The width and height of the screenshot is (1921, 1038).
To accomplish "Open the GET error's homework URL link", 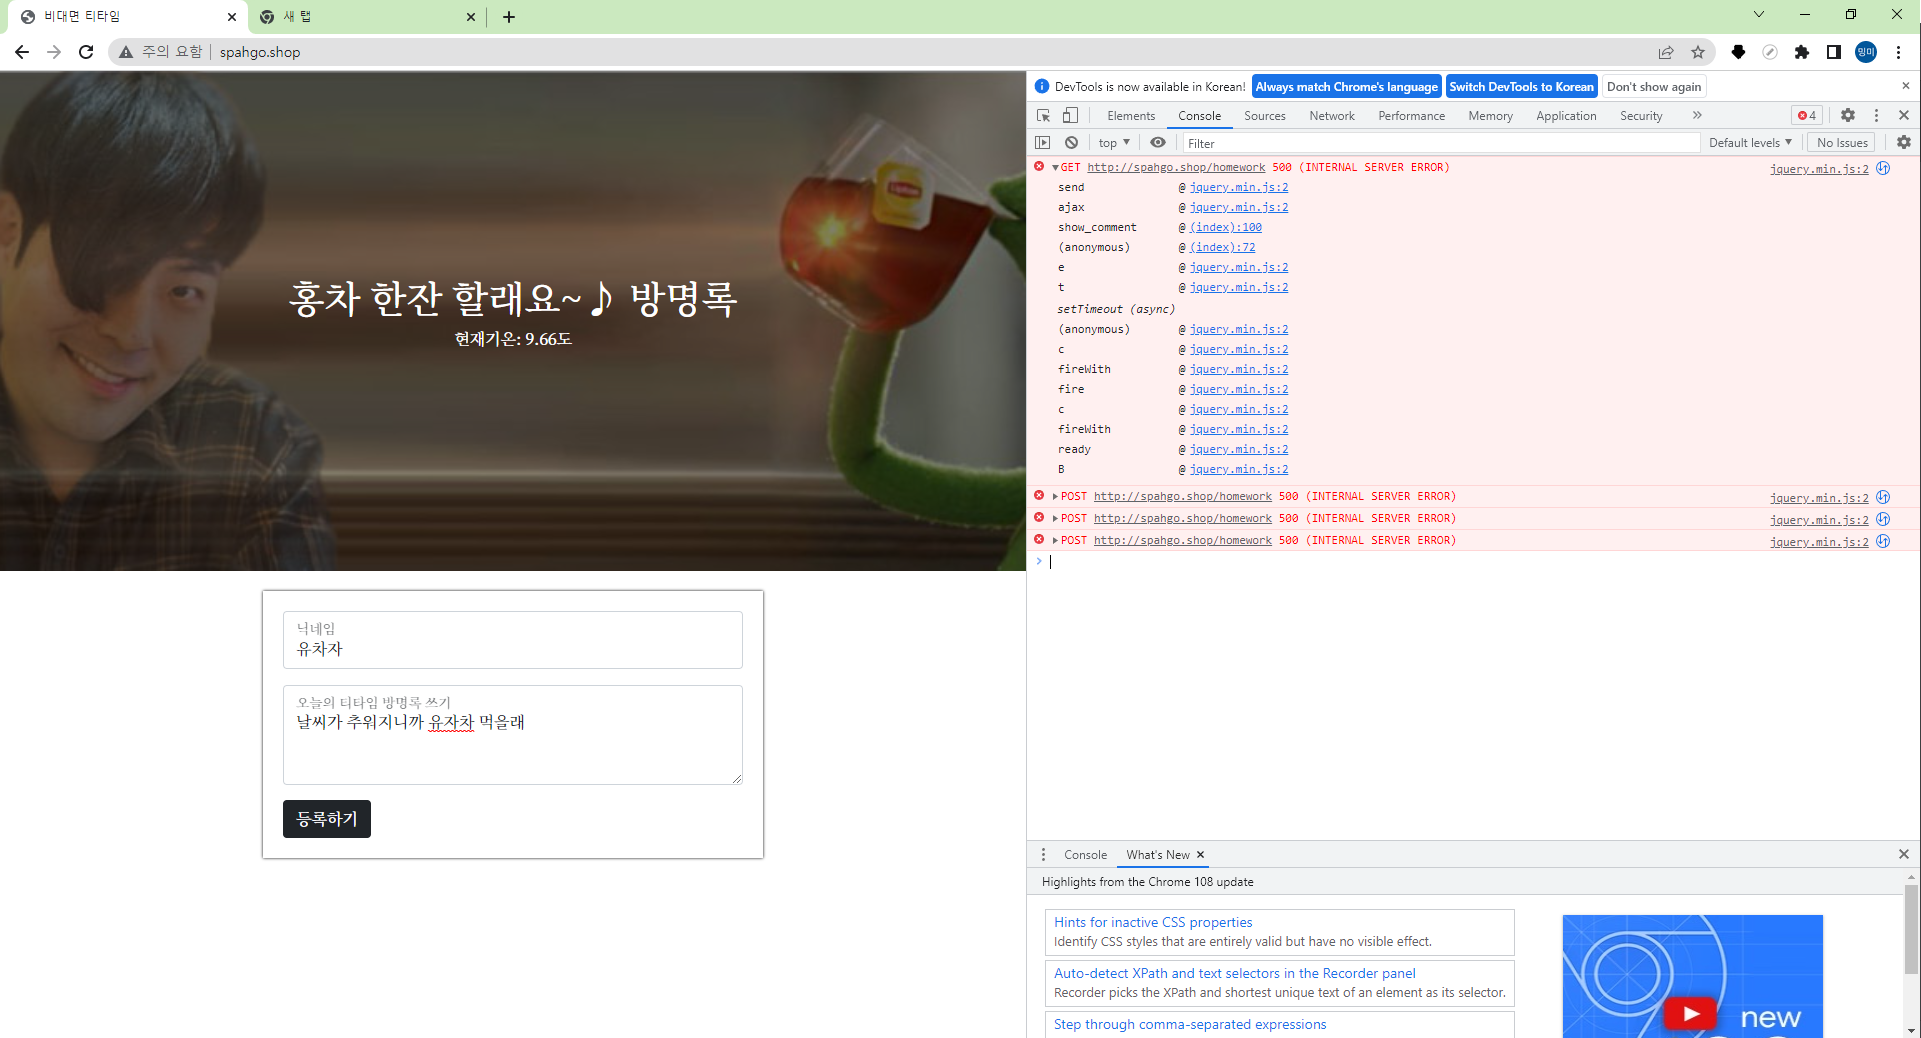I will coord(1176,168).
